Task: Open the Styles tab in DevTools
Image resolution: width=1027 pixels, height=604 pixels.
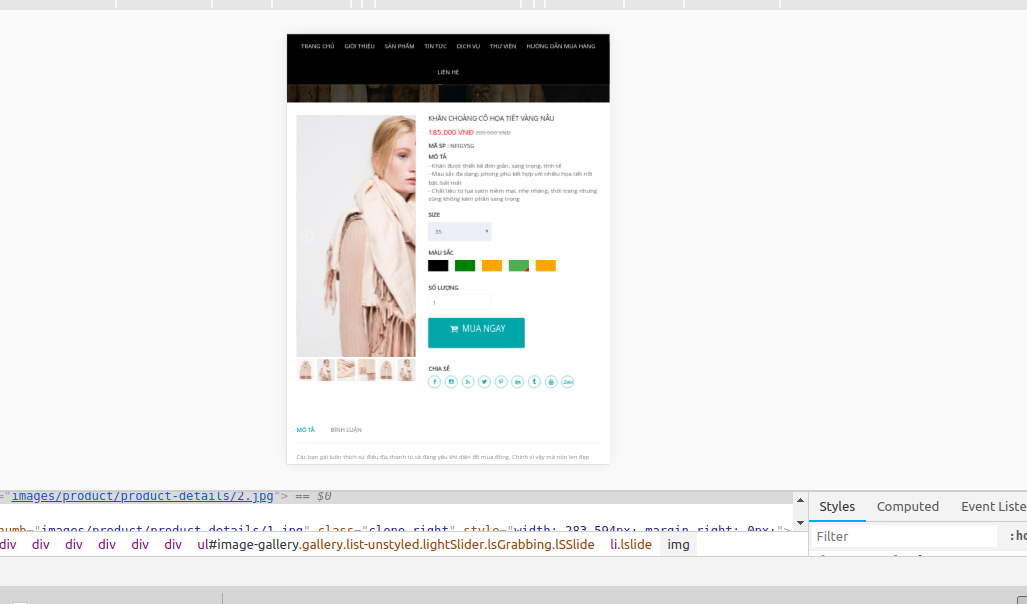Action: tap(837, 506)
